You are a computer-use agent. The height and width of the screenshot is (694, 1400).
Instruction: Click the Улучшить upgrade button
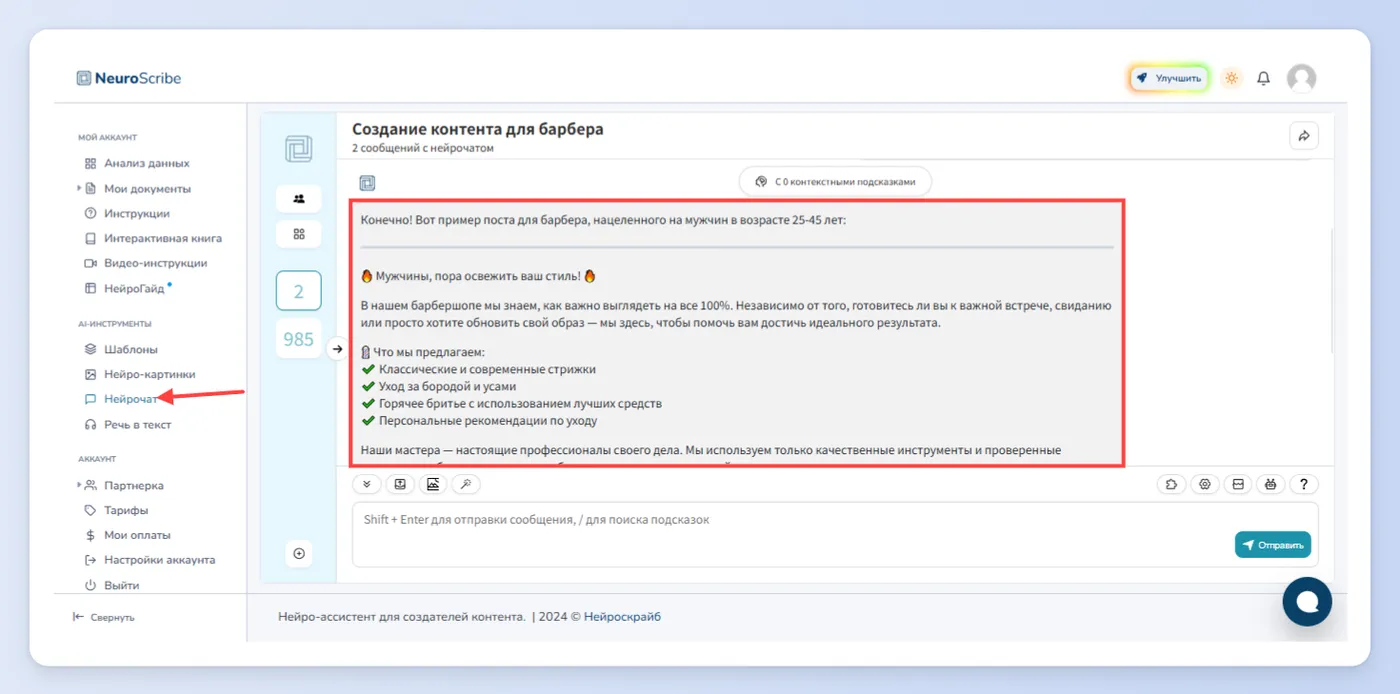[1169, 78]
